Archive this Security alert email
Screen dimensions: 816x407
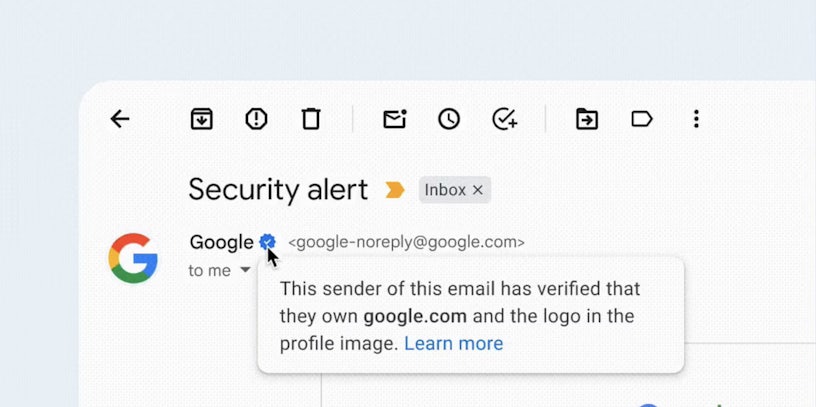[x=202, y=120]
